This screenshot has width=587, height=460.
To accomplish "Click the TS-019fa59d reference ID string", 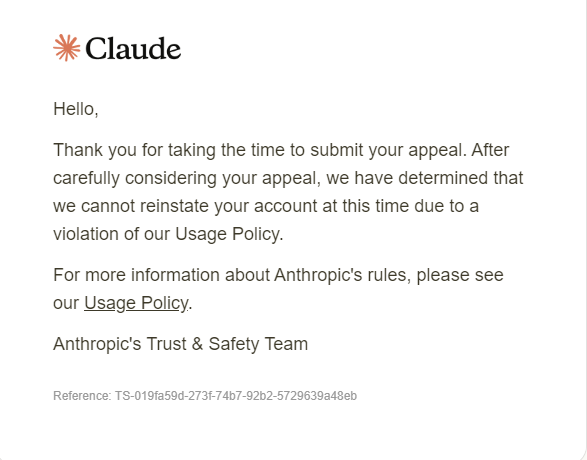I will pyautogui.click(x=235, y=396).
